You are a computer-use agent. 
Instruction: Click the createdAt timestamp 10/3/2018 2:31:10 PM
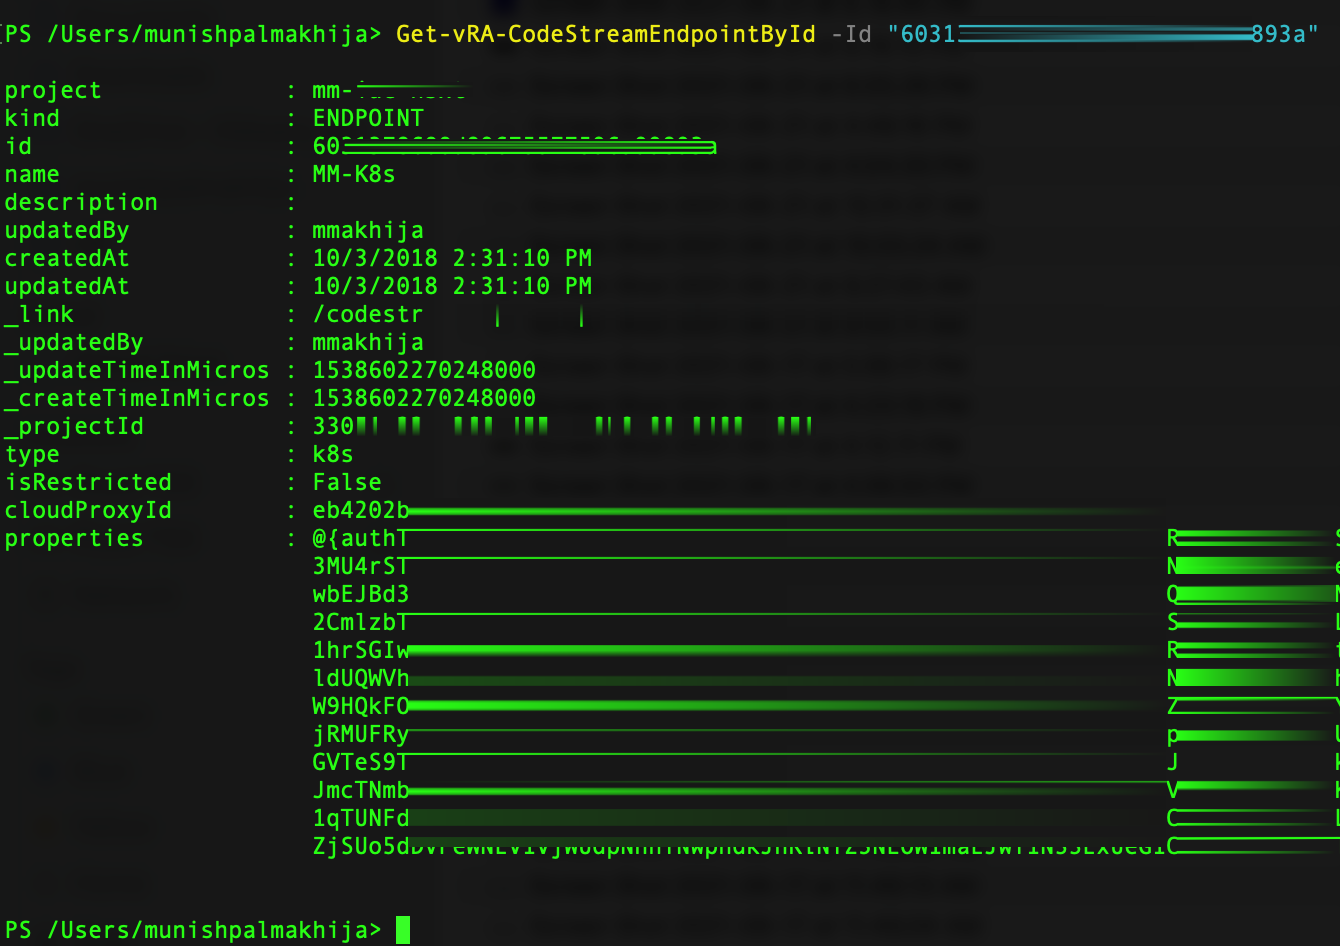pyautogui.click(x=452, y=258)
